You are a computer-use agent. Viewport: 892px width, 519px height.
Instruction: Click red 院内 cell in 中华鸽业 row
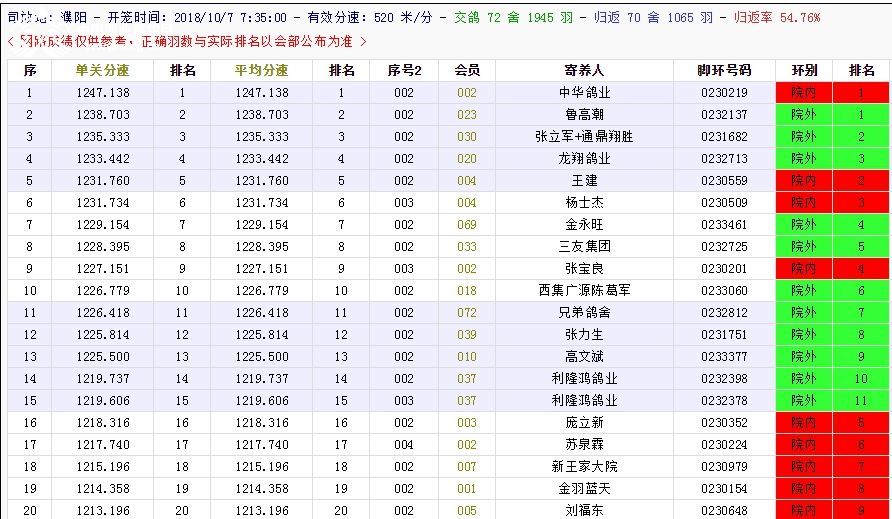pyautogui.click(x=804, y=93)
